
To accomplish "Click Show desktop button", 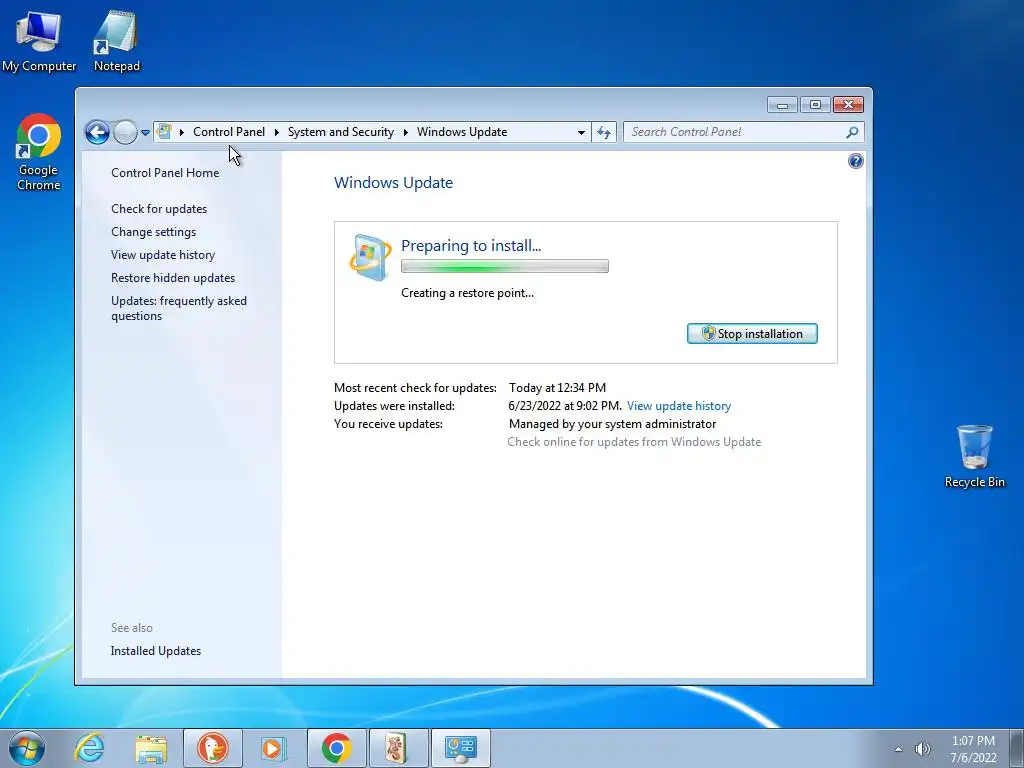I will click(1017, 748).
